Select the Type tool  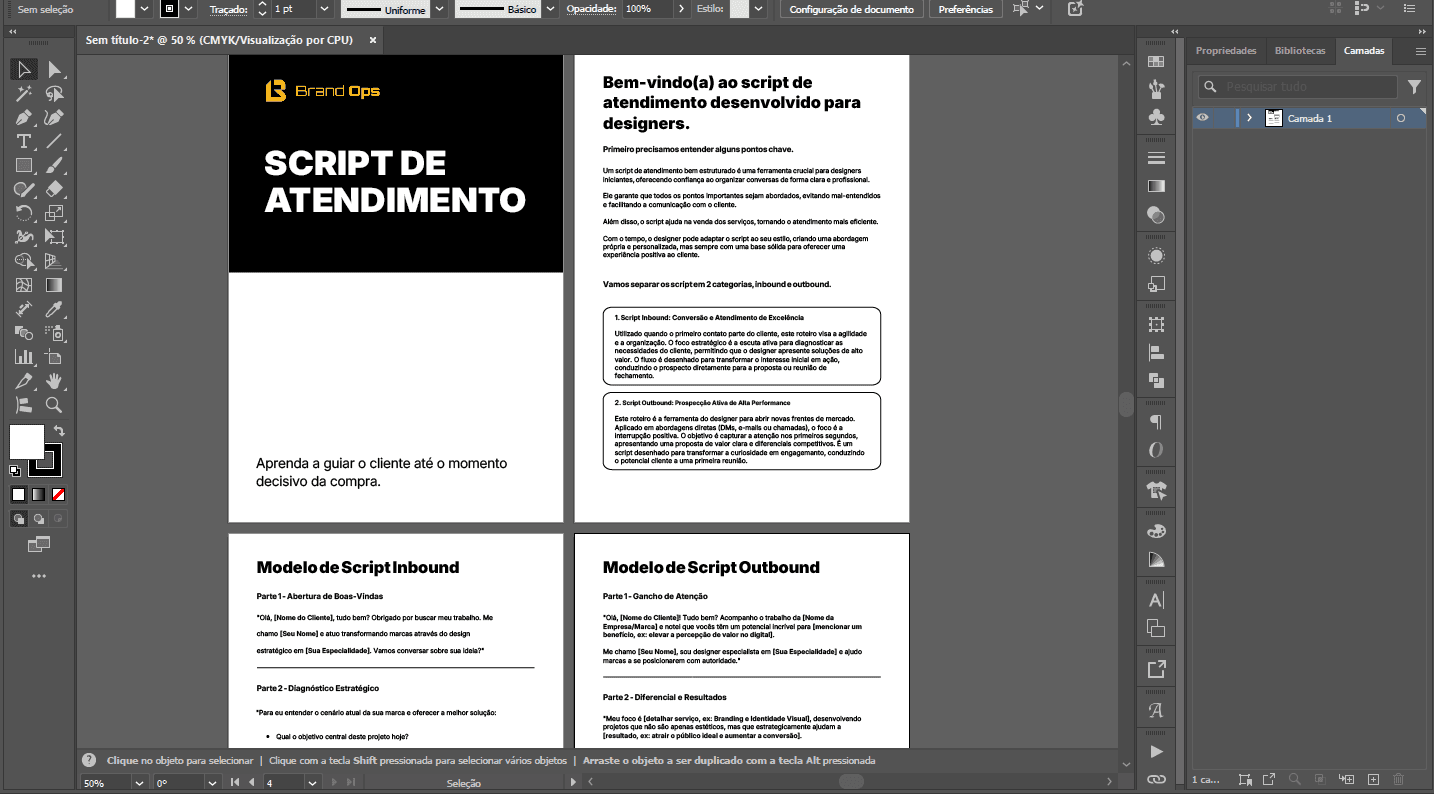tap(22, 142)
